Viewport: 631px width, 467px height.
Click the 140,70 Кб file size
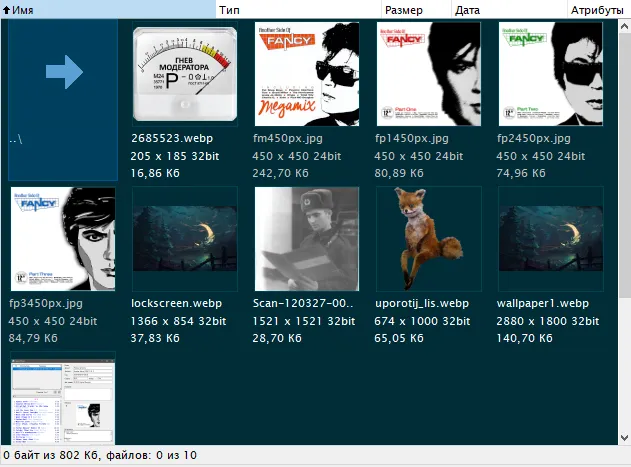(x=524, y=338)
